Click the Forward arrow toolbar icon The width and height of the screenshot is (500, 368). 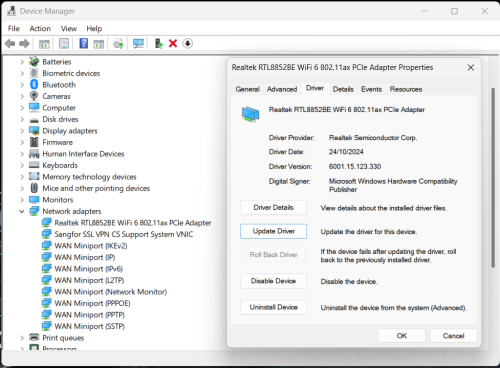click(x=24, y=44)
